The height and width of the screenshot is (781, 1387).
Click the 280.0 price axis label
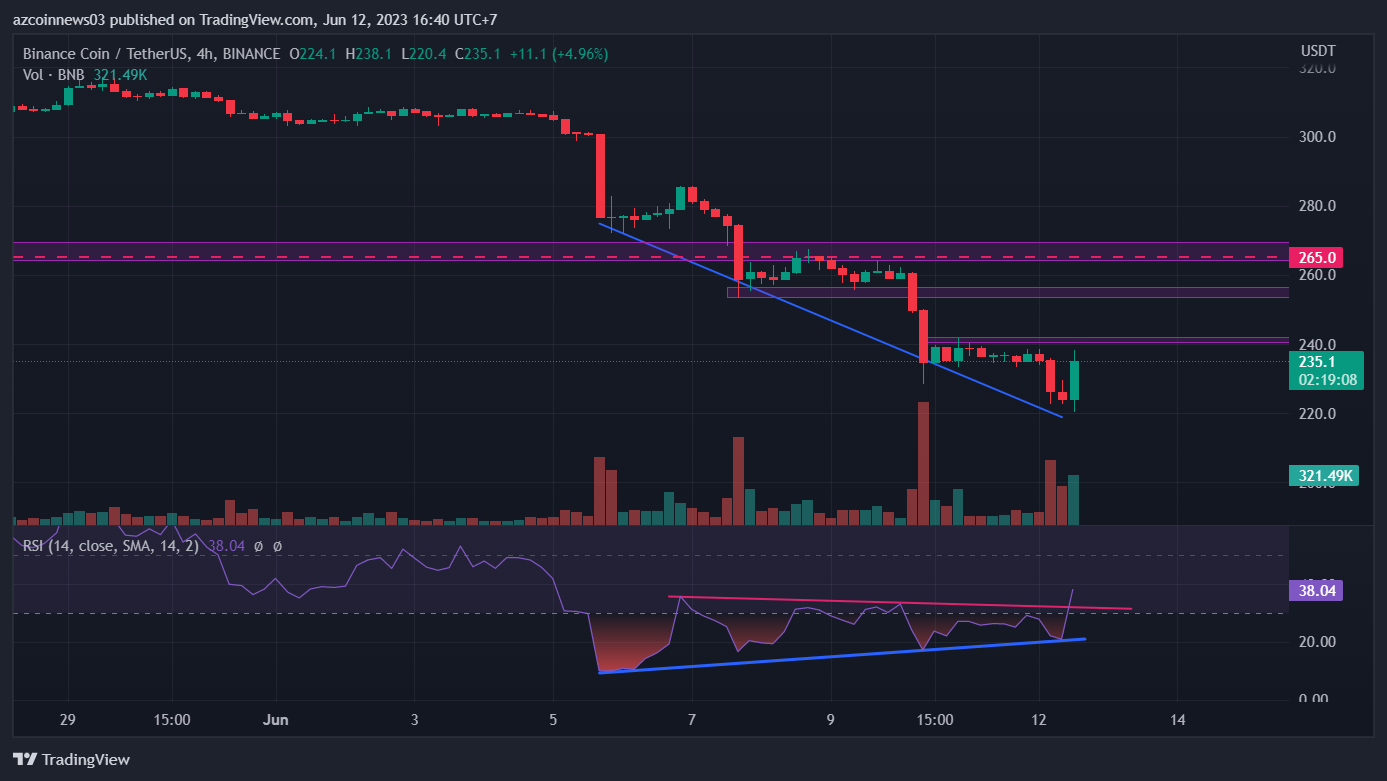tap(1317, 206)
